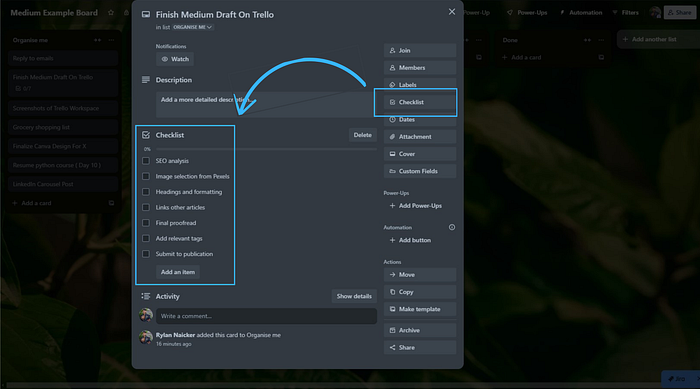The width and height of the screenshot is (700, 389).
Task: Open 'Screenshots of Trello Workspace' card
Action: pyautogui.click(x=63, y=109)
